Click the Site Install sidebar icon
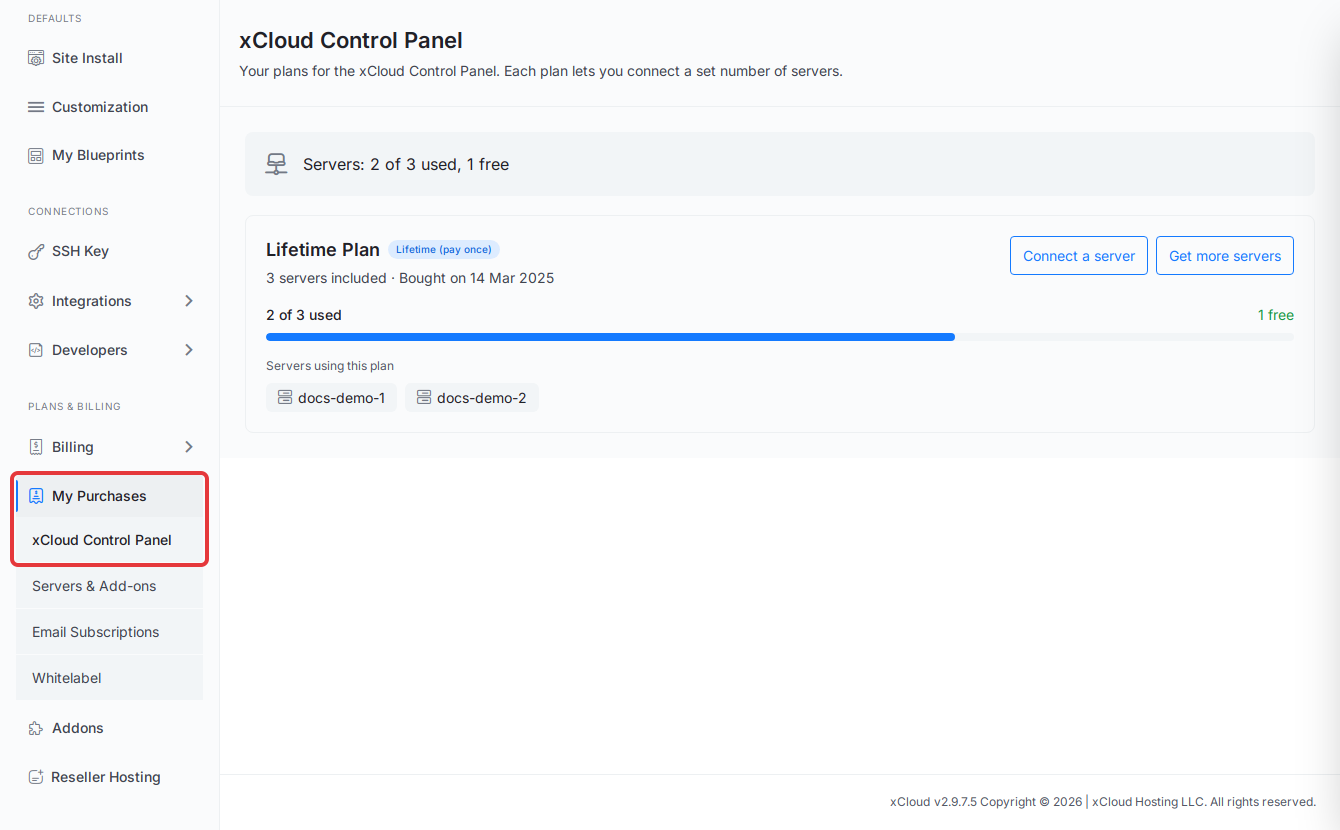 [x=36, y=58]
